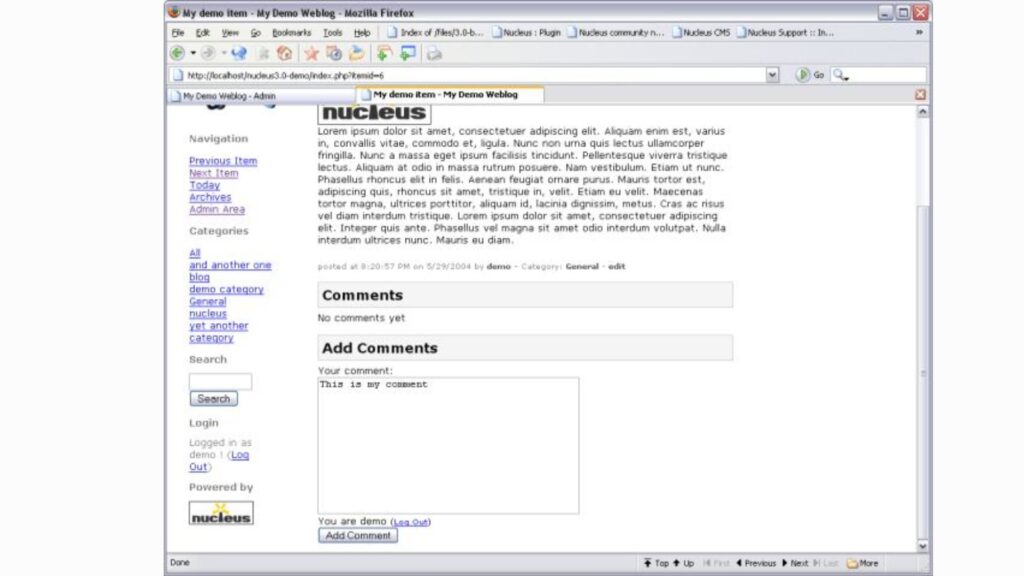Open the 'and another one' category link

pyautogui.click(x=230, y=265)
